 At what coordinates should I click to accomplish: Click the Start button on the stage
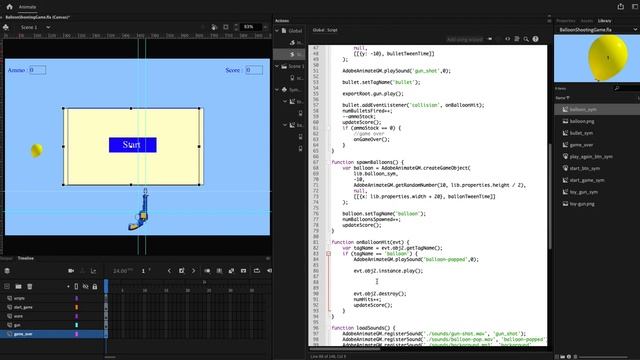[133, 145]
